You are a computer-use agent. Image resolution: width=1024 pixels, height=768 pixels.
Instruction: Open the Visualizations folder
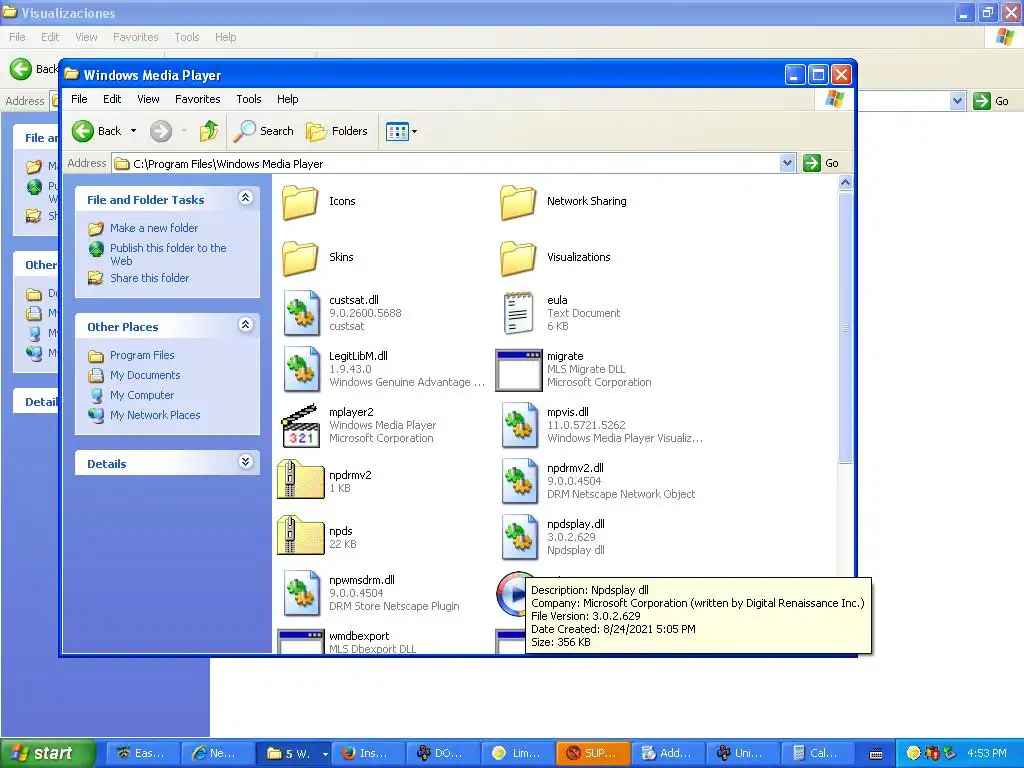point(518,258)
